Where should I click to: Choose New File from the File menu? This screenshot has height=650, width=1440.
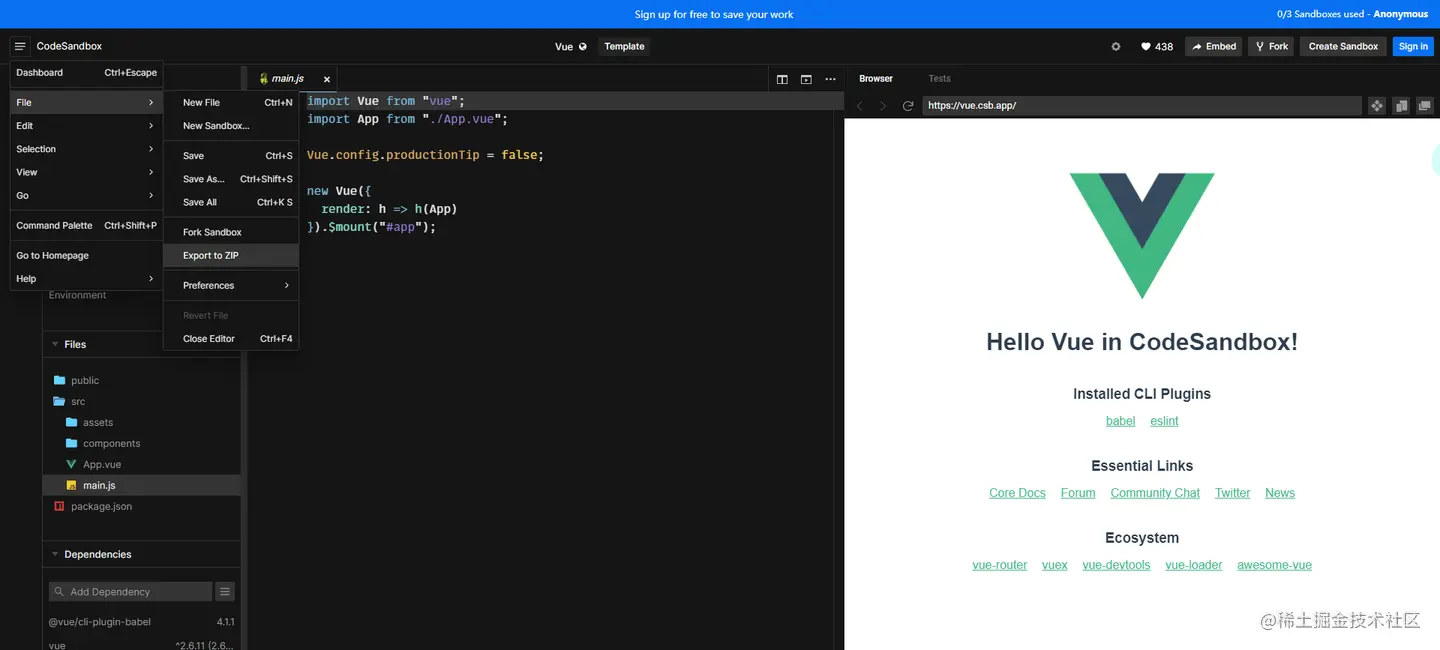pos(231,102)
